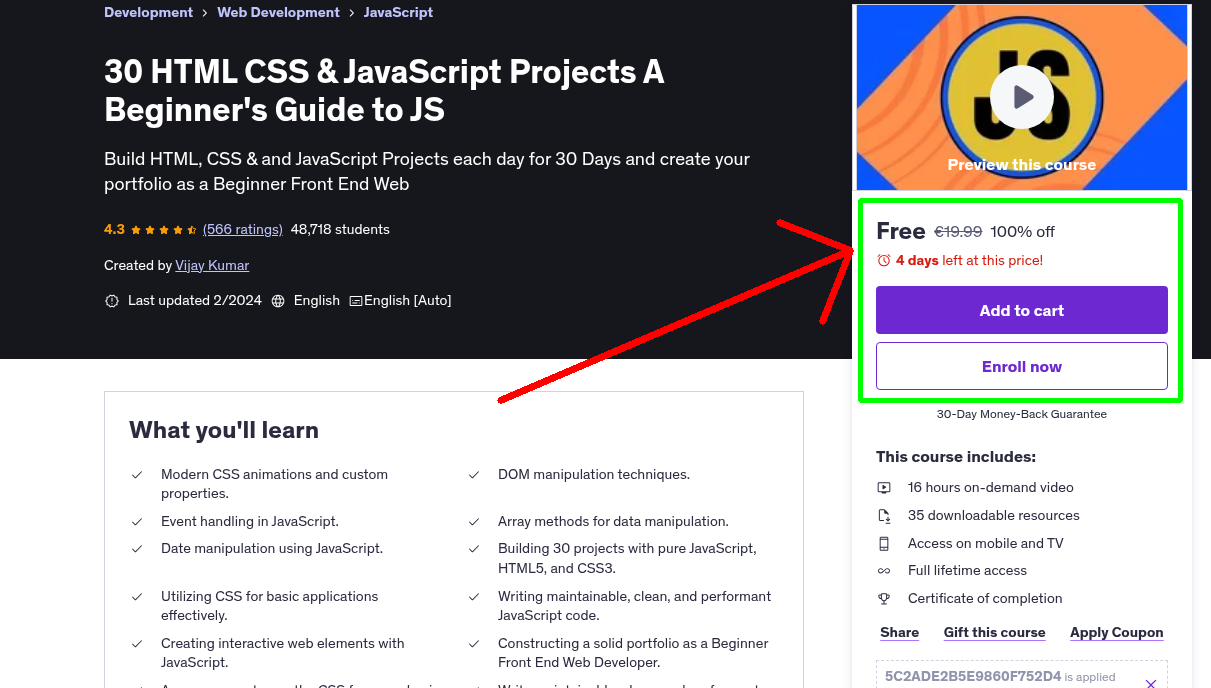
Task: Click the Certificate of completion text
Action: point(985,599)
